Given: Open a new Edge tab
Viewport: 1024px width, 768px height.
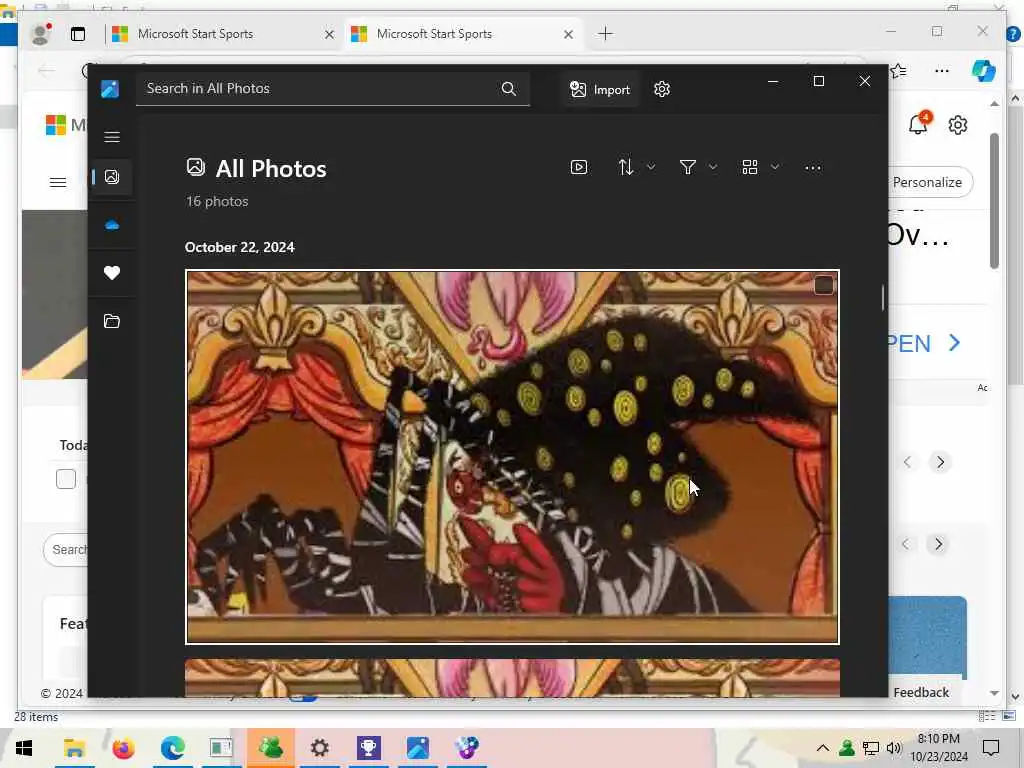Looking at the screenshot, I should click(605, 34).
